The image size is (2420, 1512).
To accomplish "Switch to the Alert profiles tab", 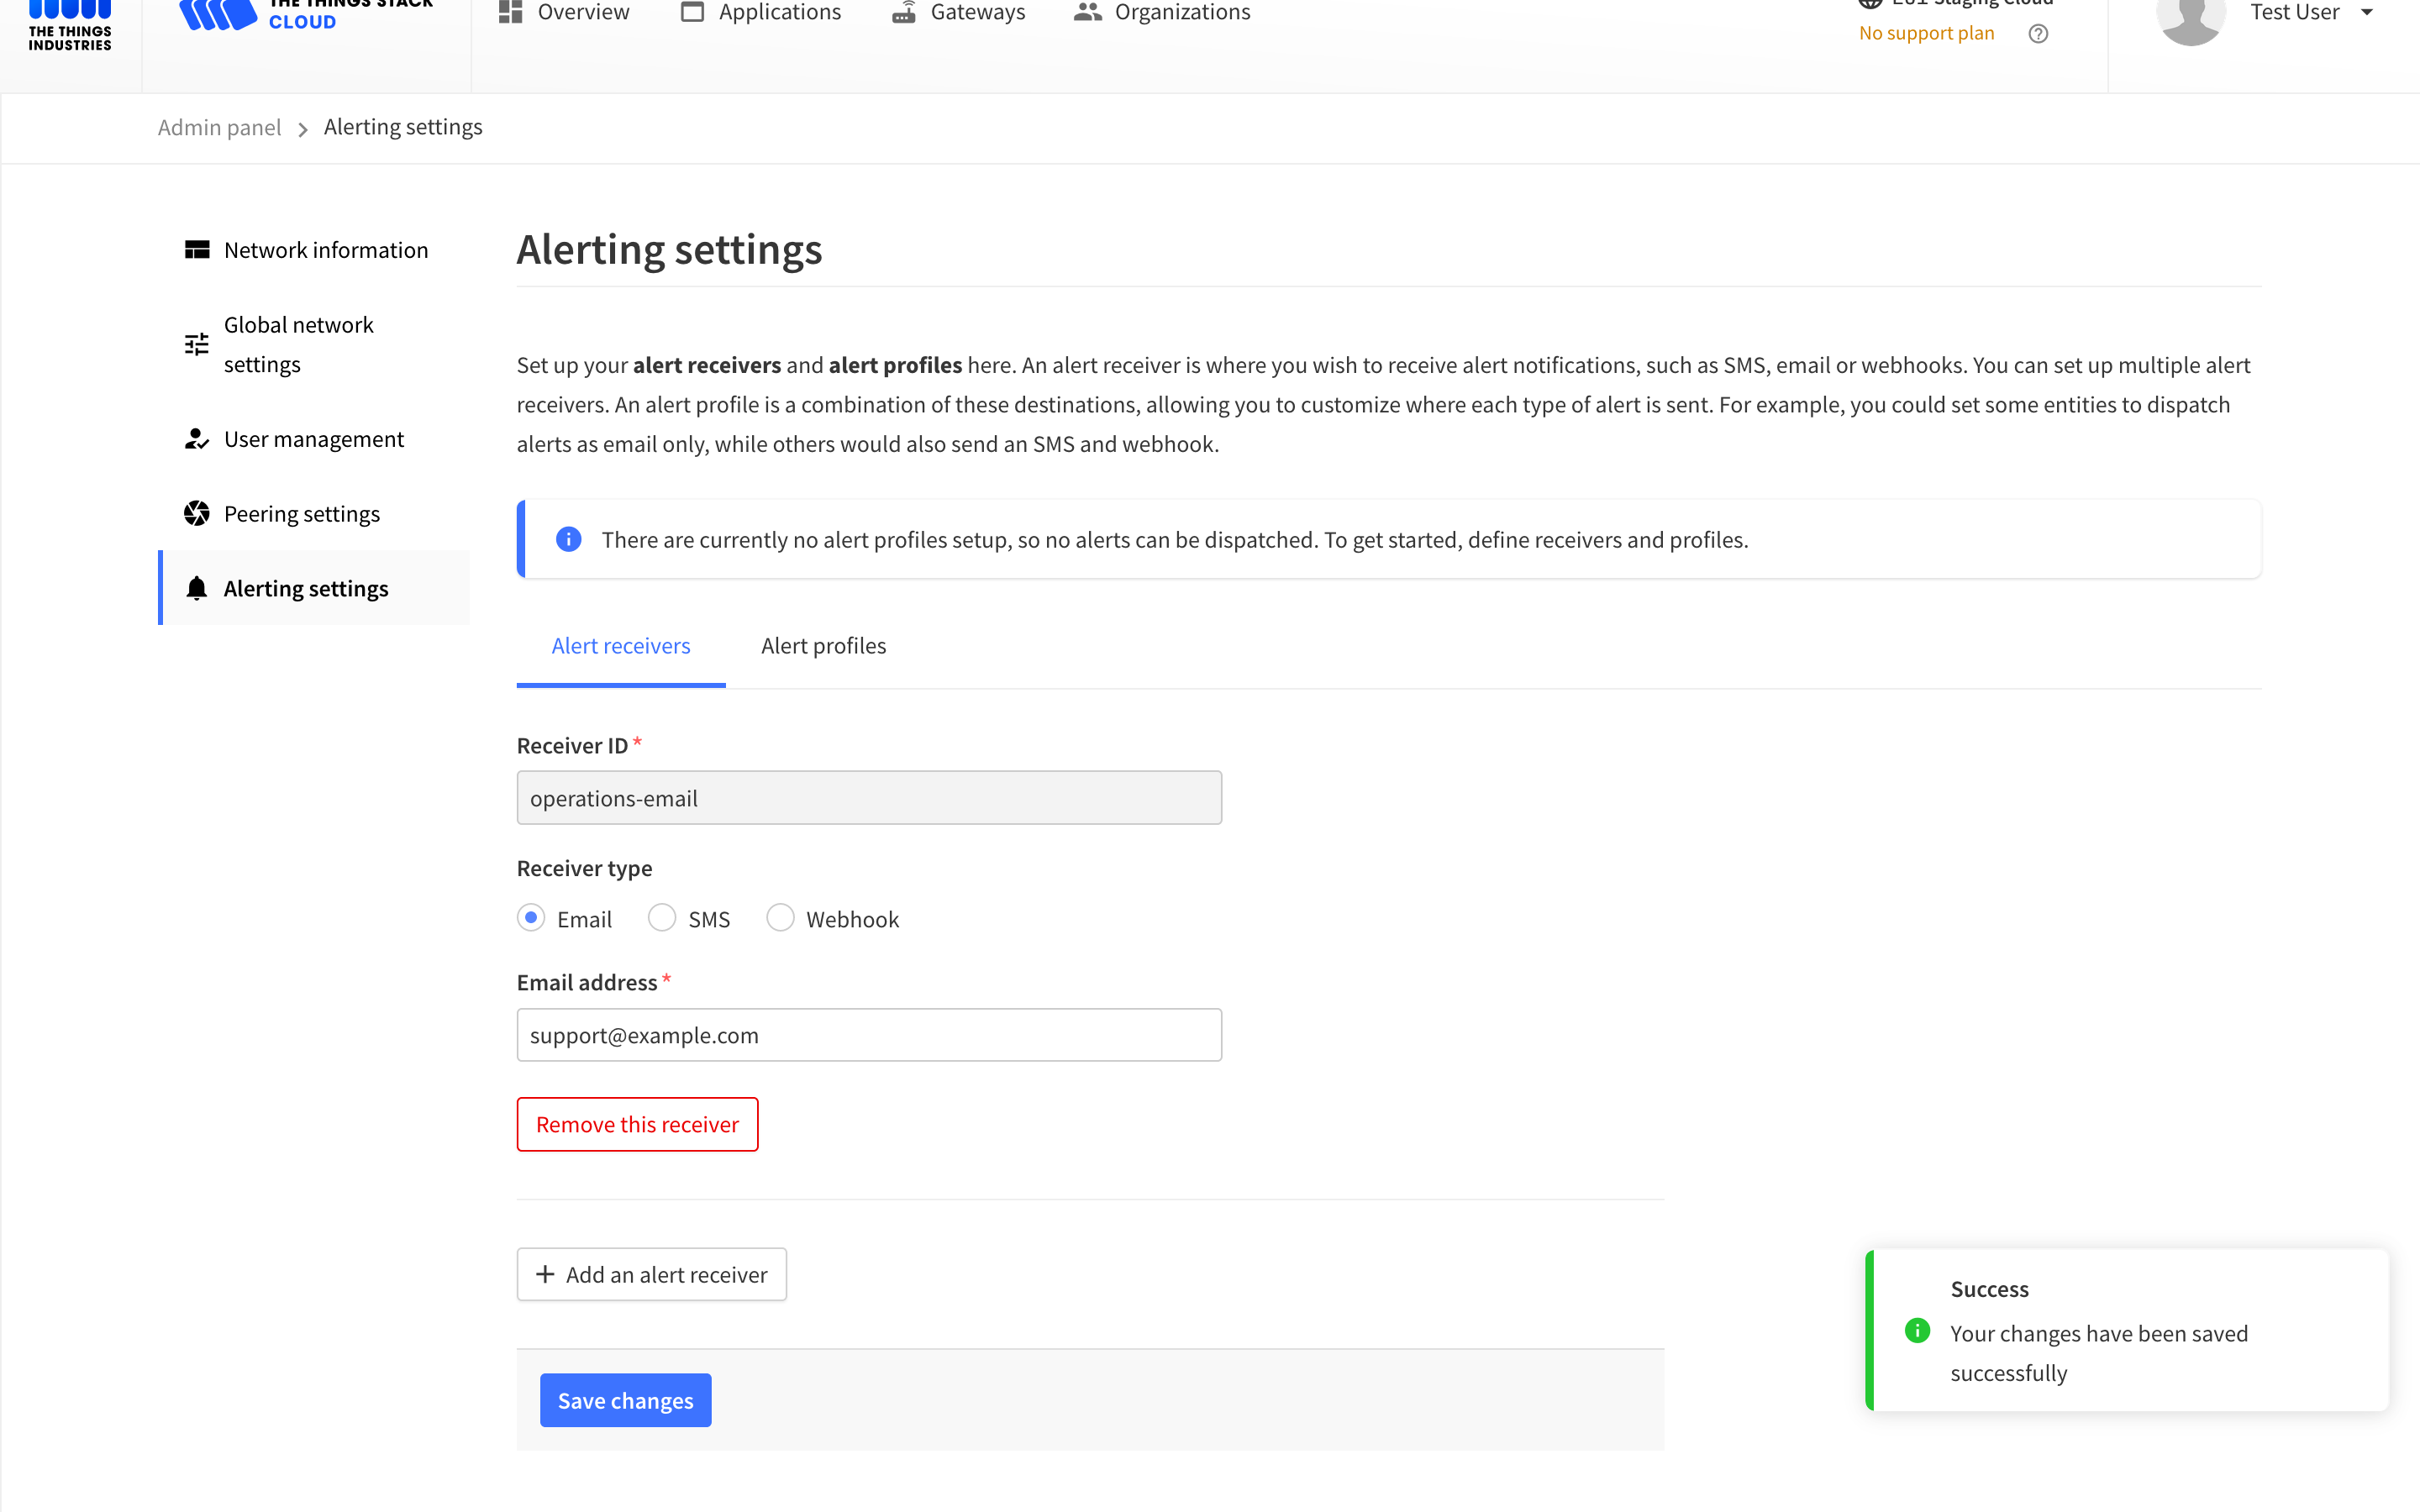I will 823,646.
